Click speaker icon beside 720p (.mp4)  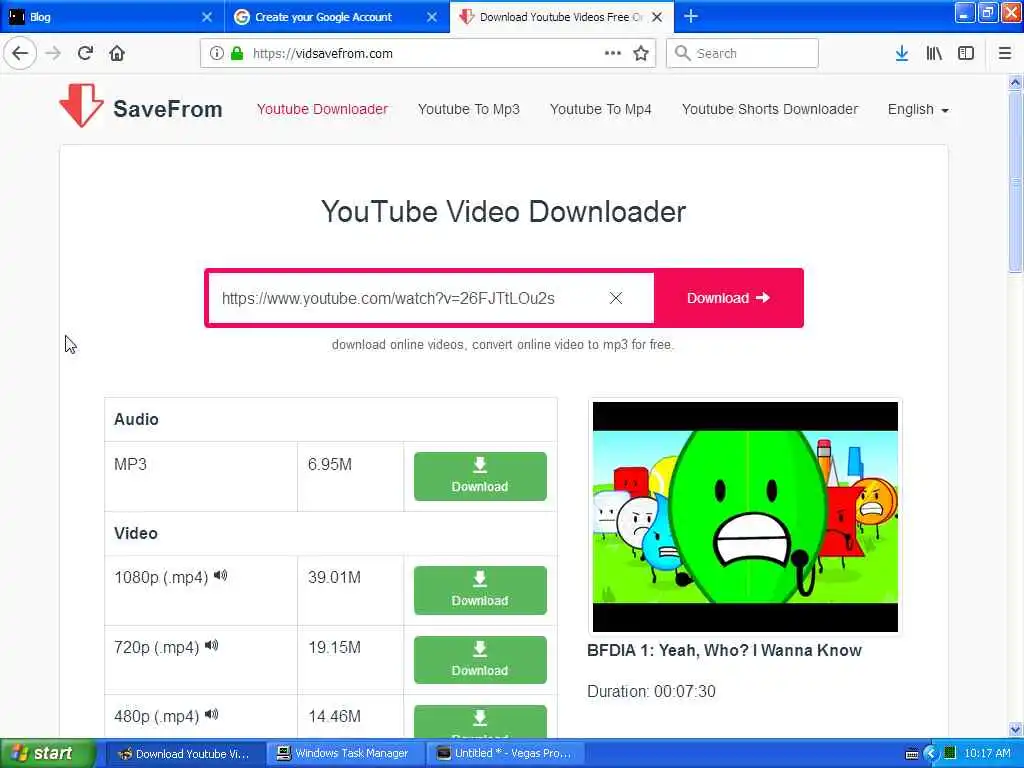coord(212,645)
